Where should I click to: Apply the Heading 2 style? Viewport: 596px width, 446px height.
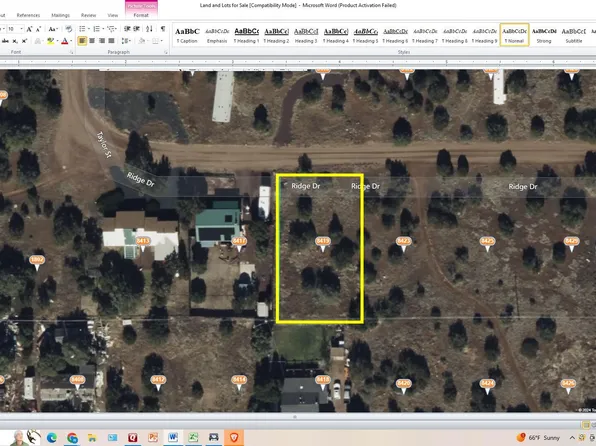point(276,35)
